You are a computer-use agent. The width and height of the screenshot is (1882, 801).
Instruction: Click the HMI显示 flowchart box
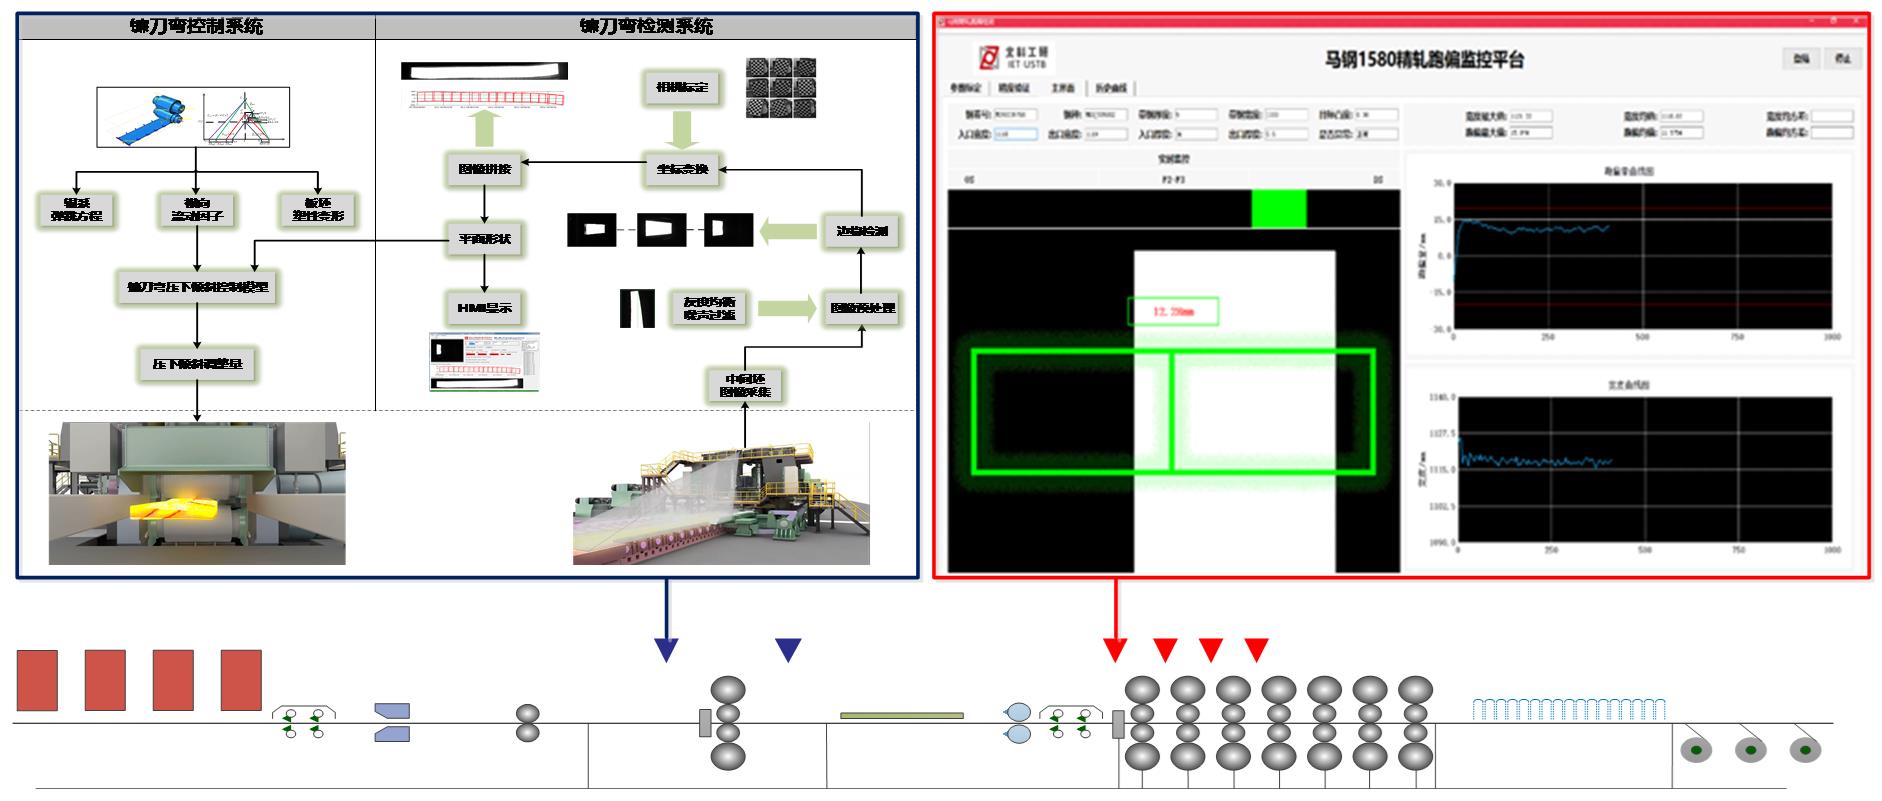[485, 308]
